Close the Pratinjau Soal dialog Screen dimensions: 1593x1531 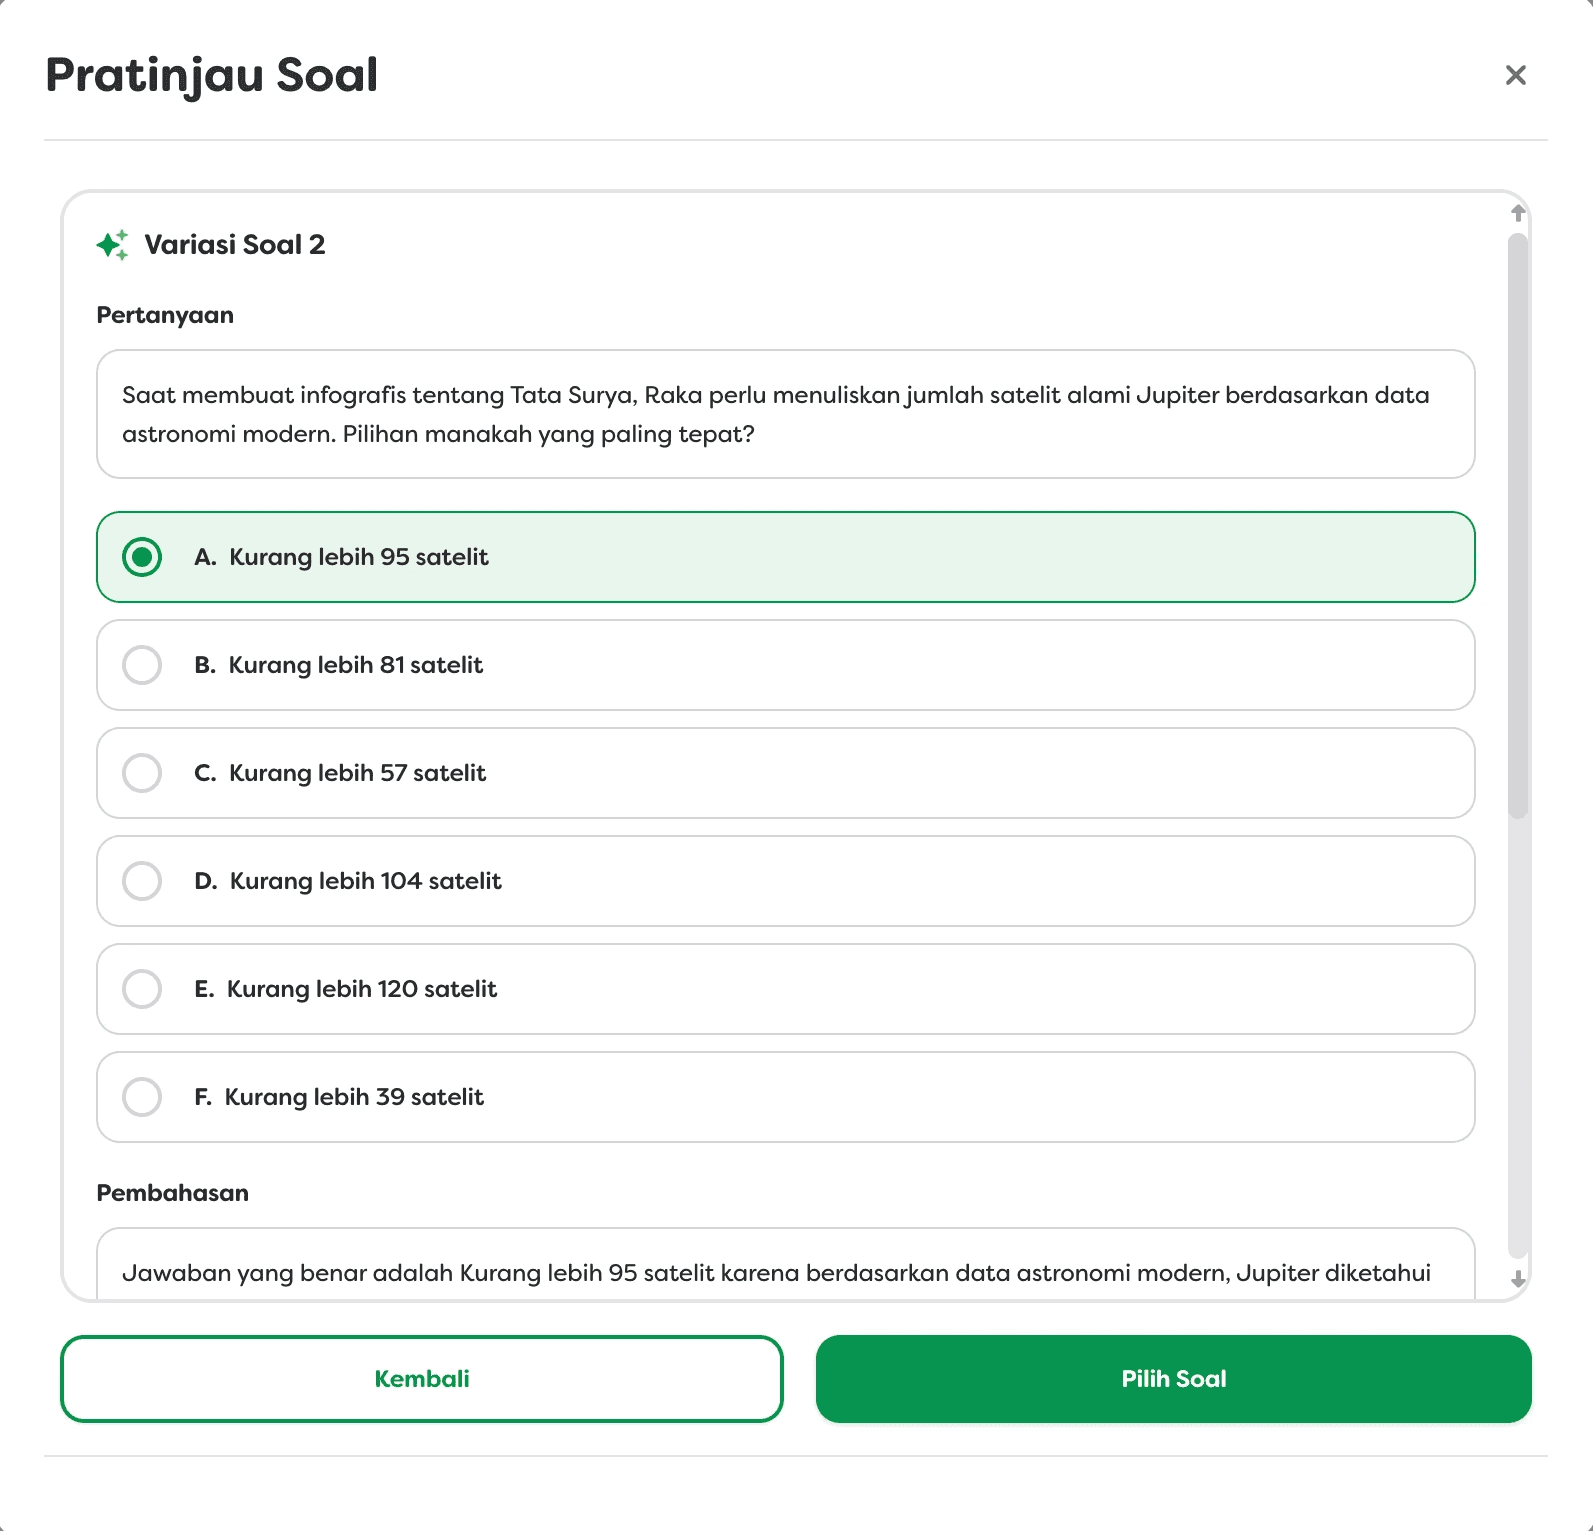[1515, 75]
